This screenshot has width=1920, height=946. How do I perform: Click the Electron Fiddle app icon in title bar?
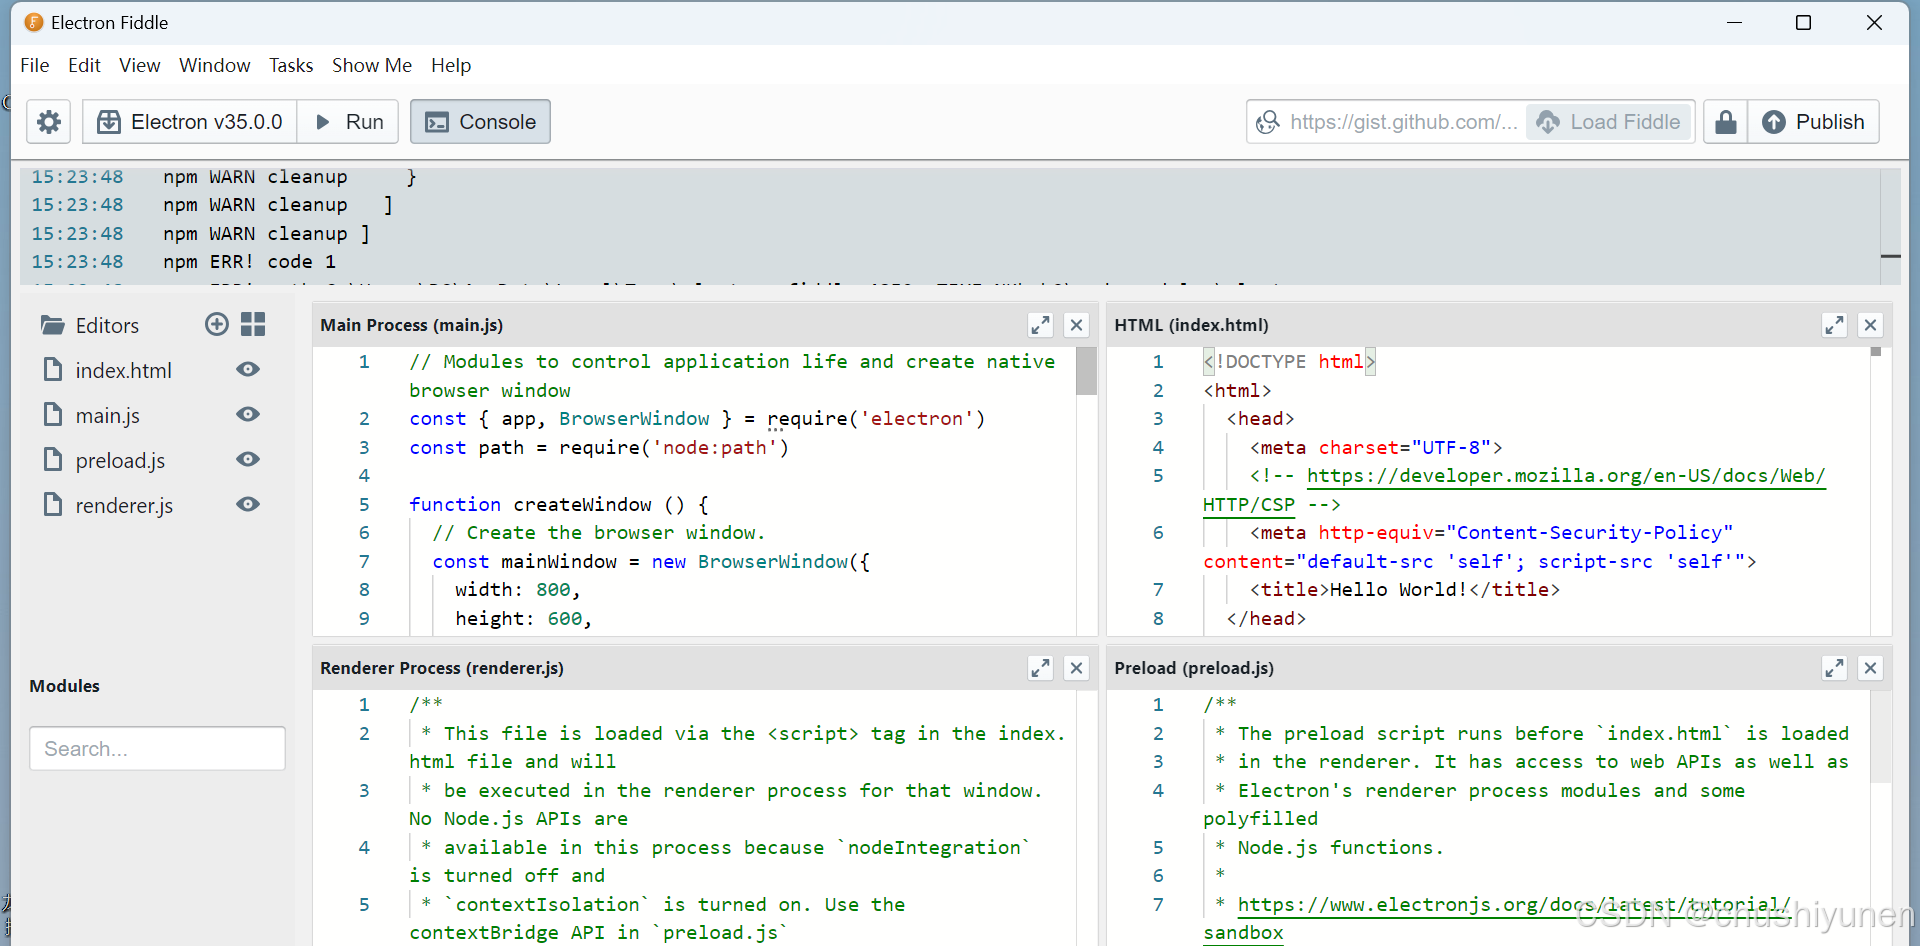[34, 22]
